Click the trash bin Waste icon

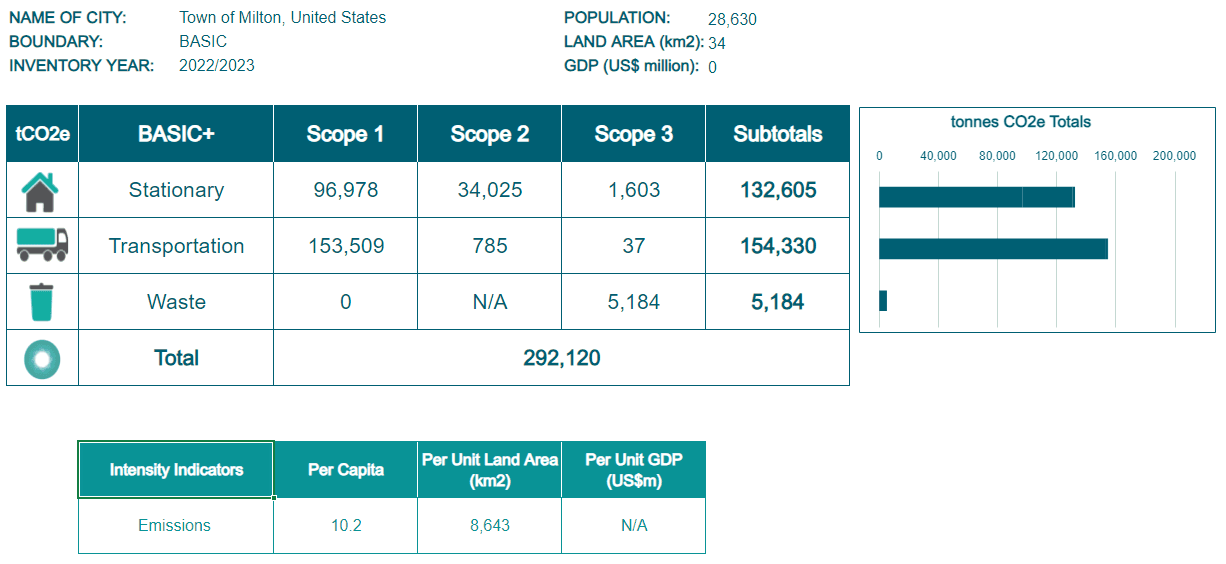click(42, 301)
